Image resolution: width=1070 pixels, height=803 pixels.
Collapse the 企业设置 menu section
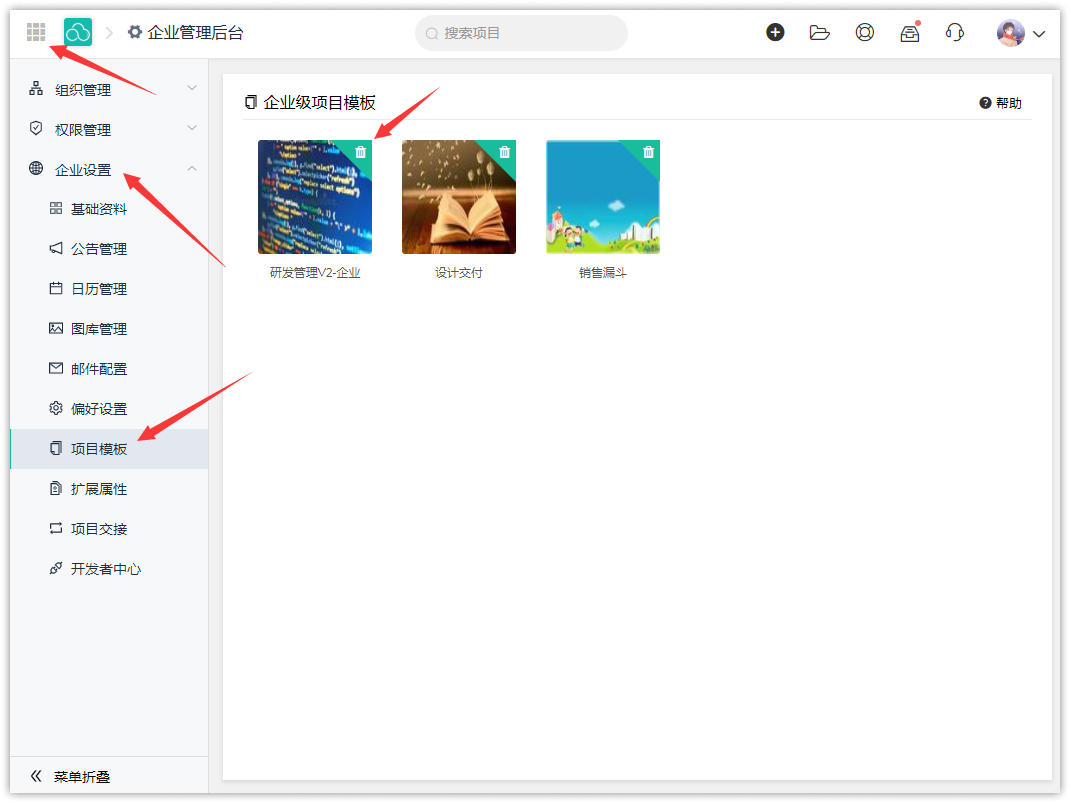[x=110, y=170]
